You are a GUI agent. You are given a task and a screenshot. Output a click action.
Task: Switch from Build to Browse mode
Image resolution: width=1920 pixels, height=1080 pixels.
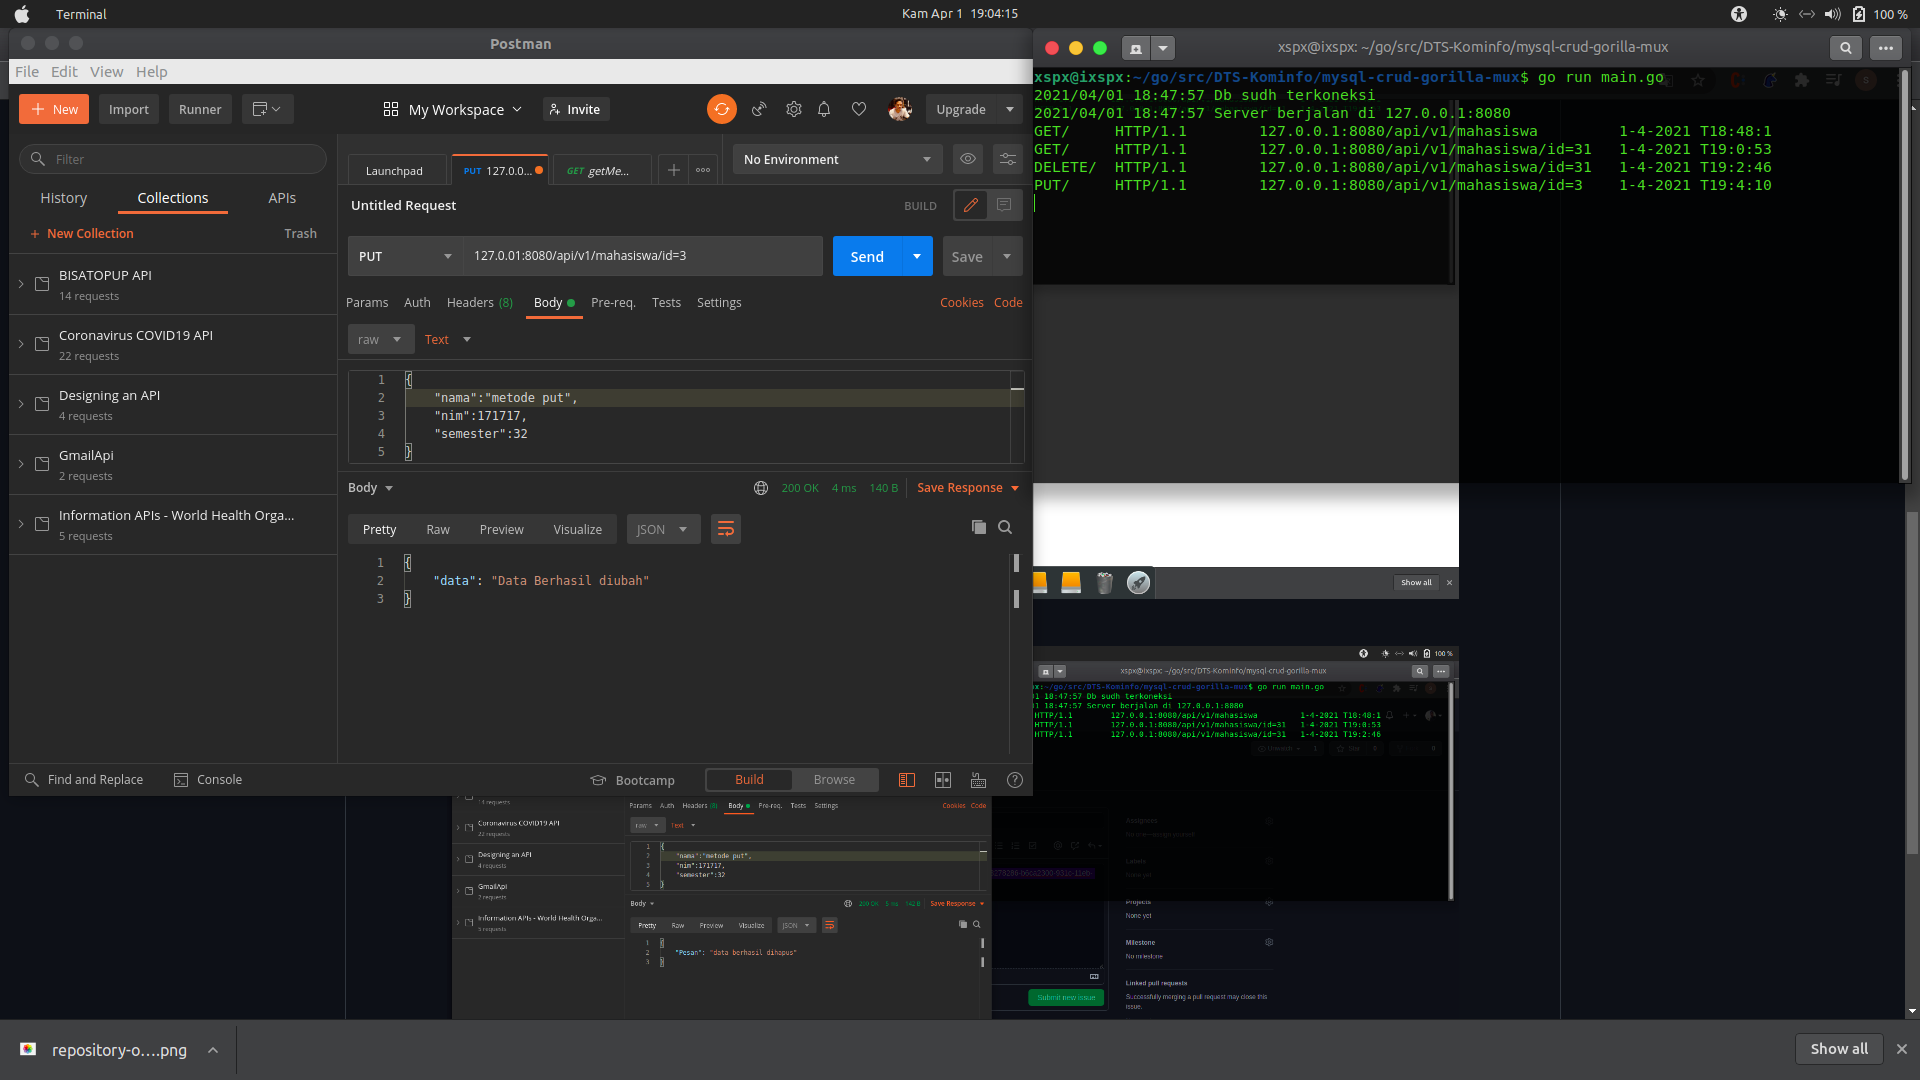834,779
